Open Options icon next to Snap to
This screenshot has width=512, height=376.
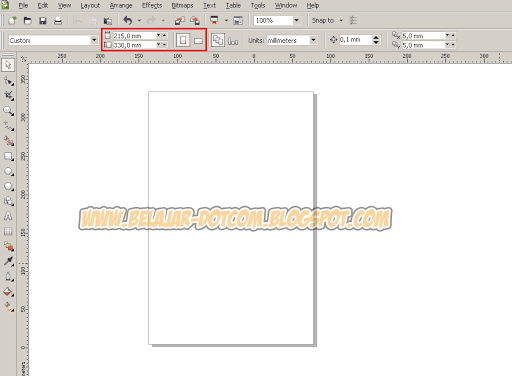[353, 21]
